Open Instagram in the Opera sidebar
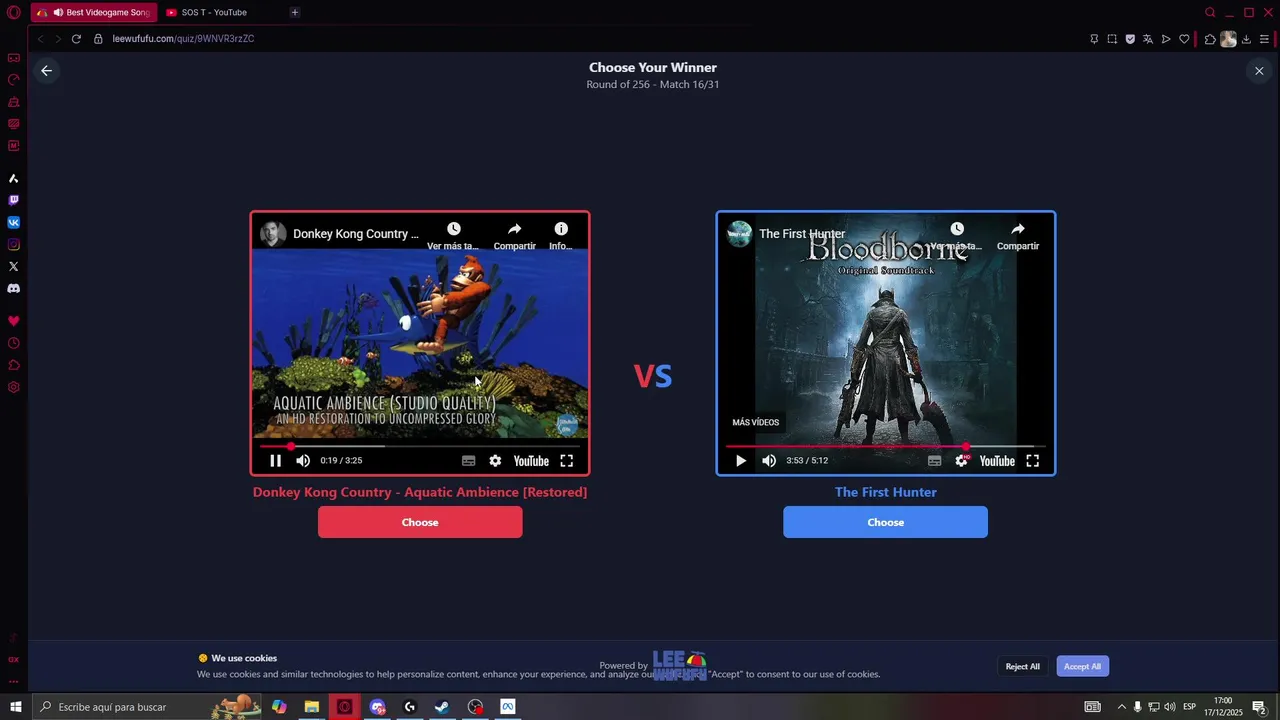This screenshot has height=720, width=1280. pos(14,245)
